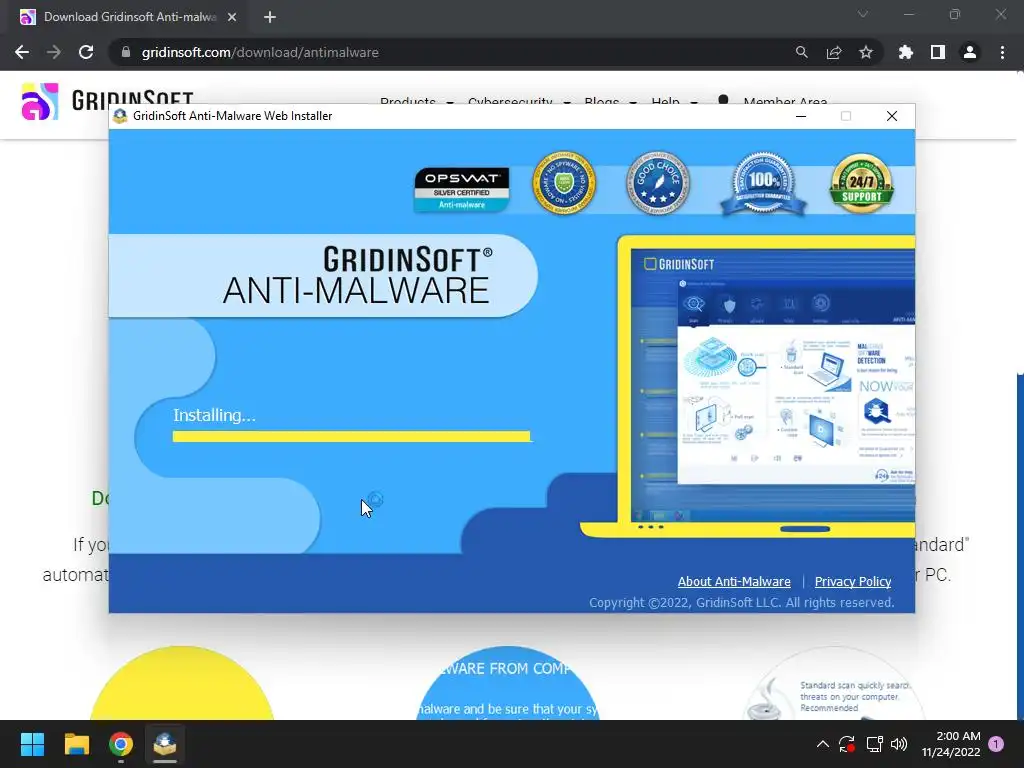
Task: Reload the GridinSoft download page
Action: click(x=86, y=52)
